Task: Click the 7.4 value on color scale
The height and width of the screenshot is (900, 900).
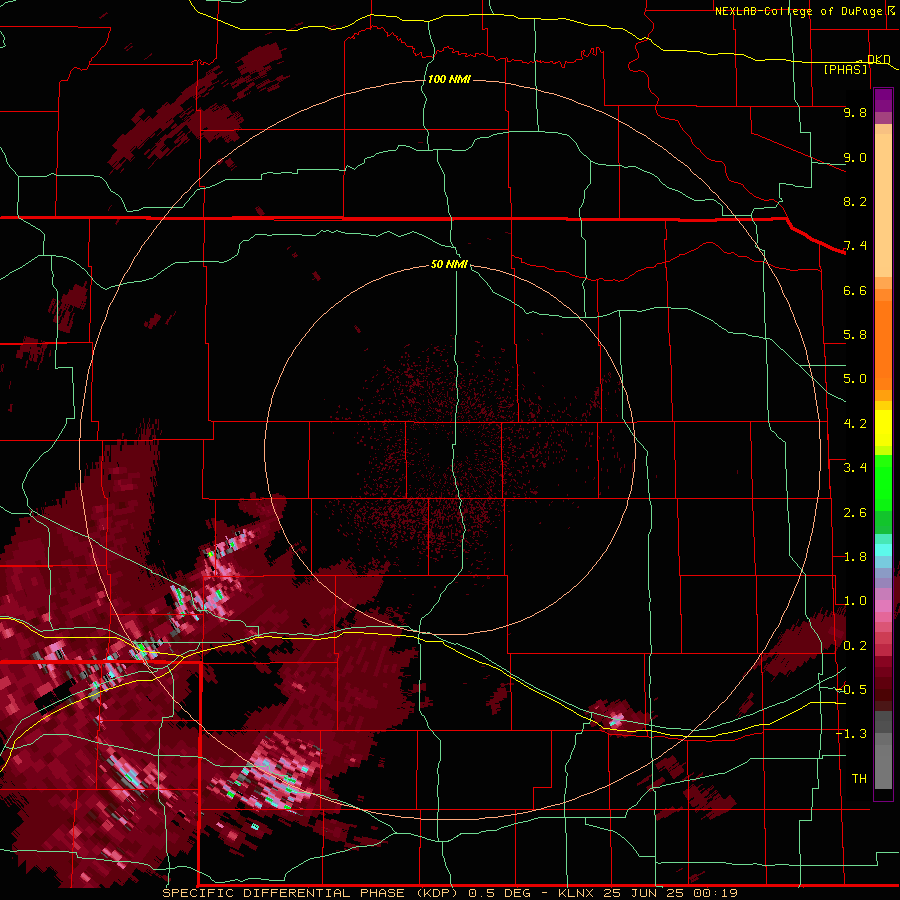Action: tap(855, 246)
